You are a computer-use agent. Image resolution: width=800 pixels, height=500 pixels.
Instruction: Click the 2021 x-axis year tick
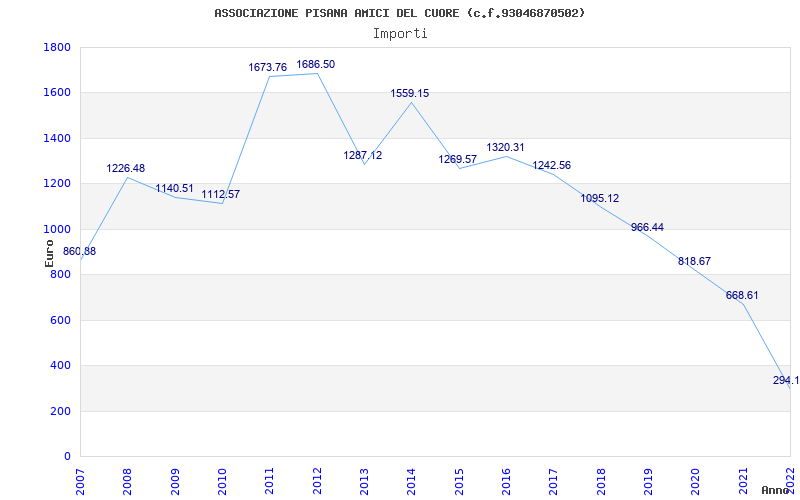pos(742,481)
